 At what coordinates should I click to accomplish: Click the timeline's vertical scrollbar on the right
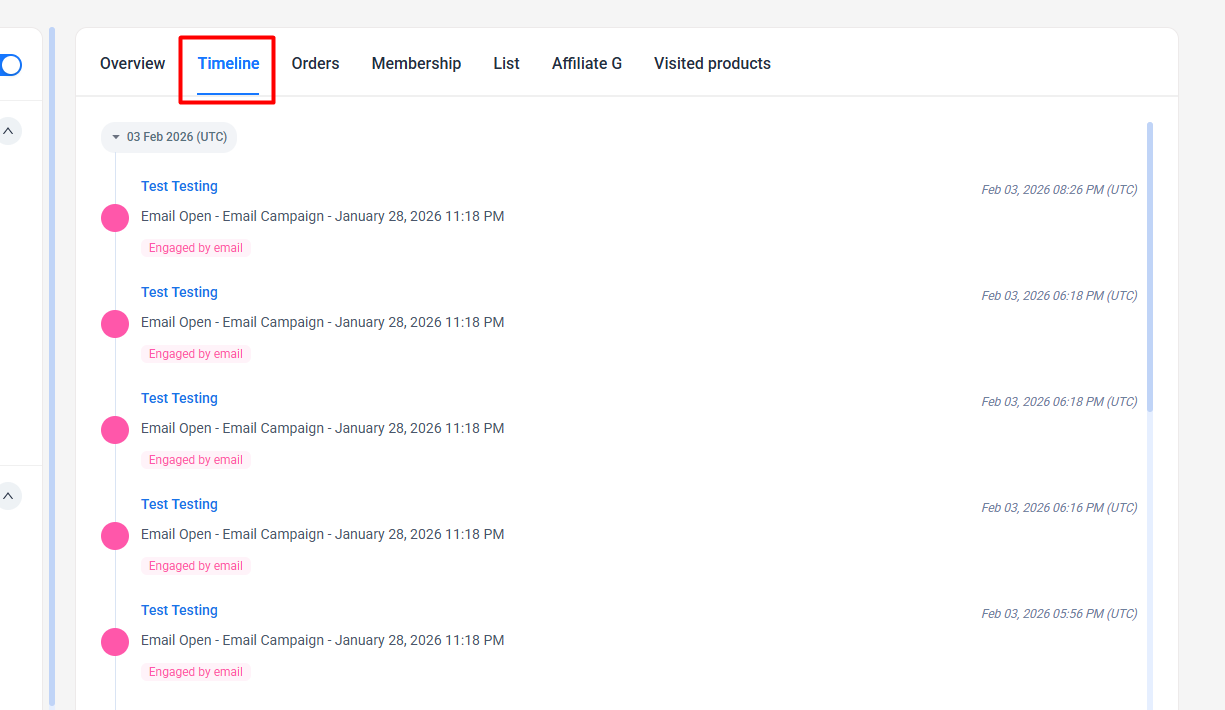pos(1150,266)
